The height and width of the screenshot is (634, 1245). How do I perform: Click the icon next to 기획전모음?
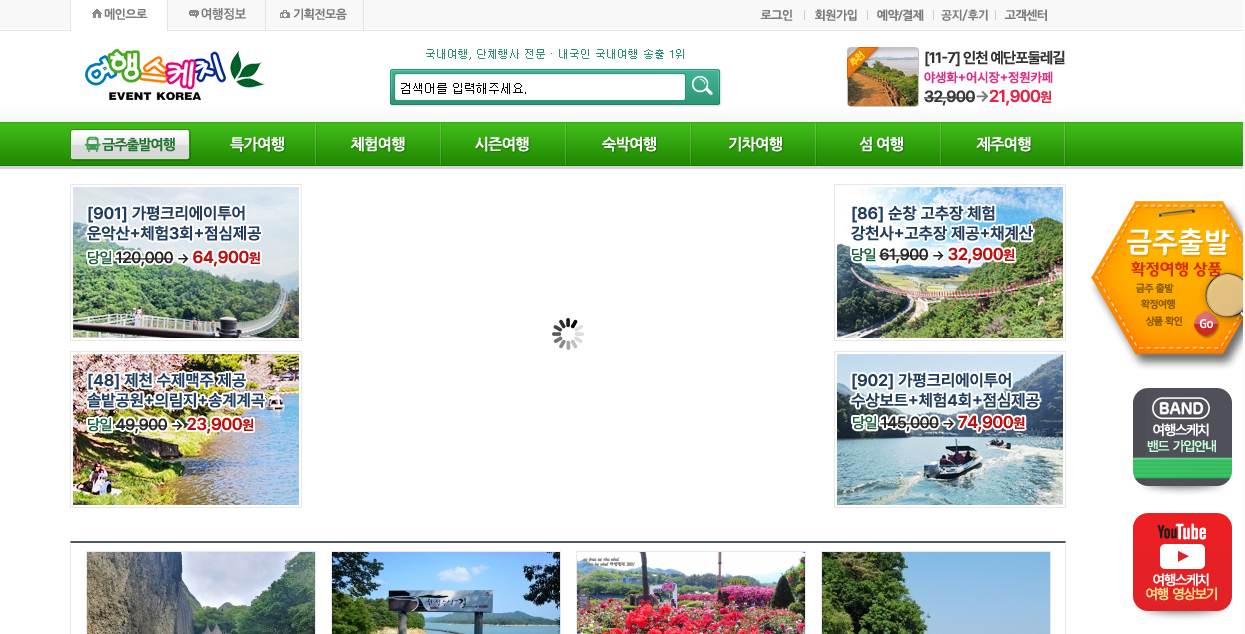point(287,14)
